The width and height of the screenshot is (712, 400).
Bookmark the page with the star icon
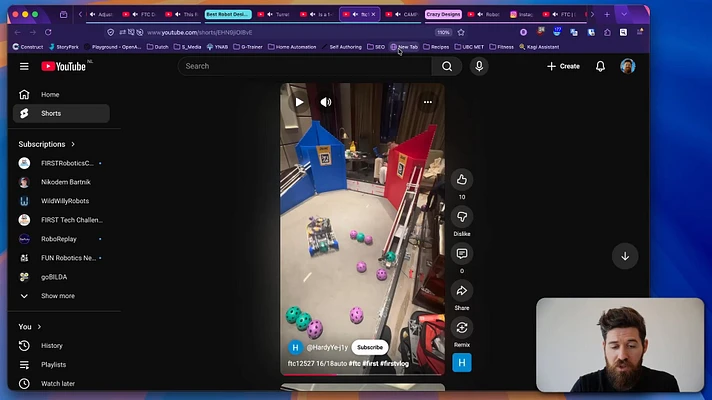[461, 33]
